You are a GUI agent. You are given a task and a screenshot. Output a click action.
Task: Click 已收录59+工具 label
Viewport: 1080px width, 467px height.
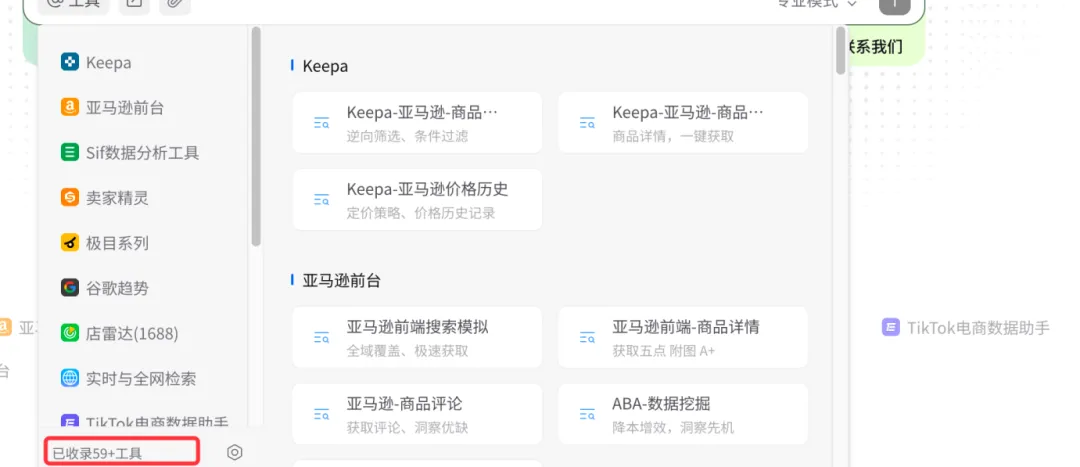98,453
